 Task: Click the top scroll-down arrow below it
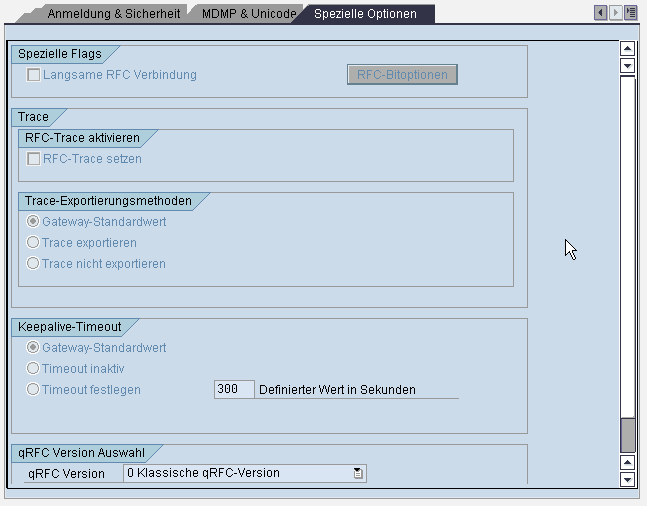point(628,65)
